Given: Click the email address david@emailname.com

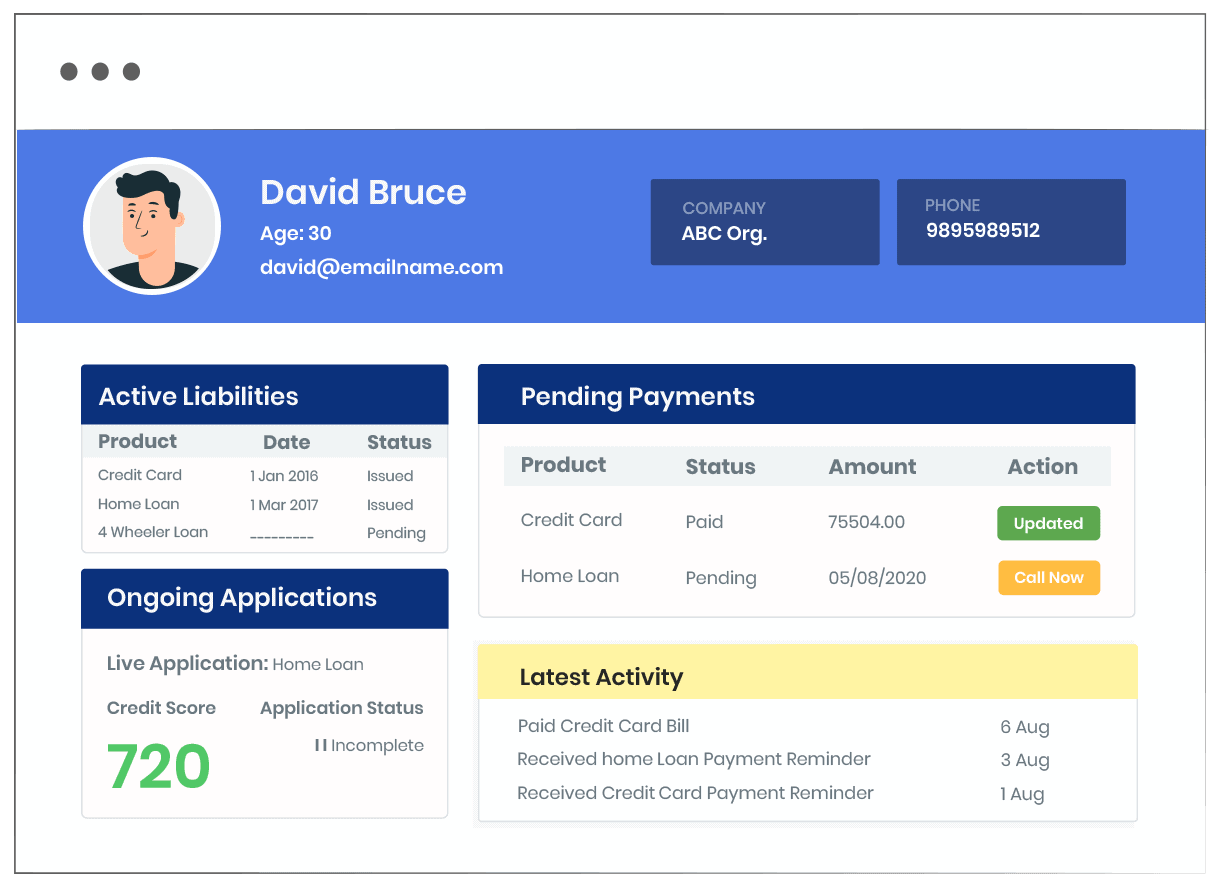Looking at the screenshot, I should (x=381, y=266).
